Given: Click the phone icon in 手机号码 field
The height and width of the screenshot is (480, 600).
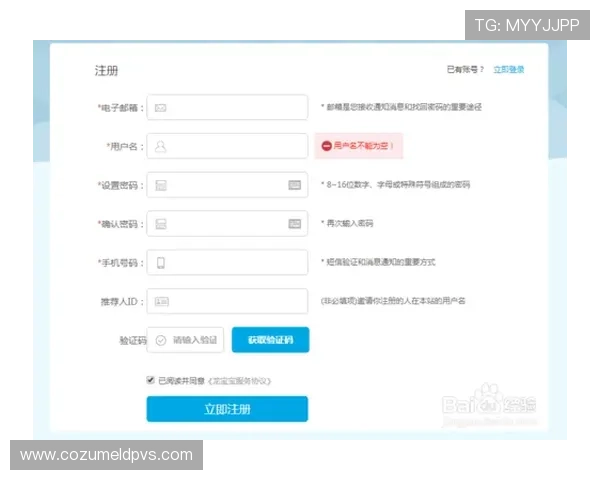Looking at the screenshot, I should pyautogui.click(x=160, y=262).
